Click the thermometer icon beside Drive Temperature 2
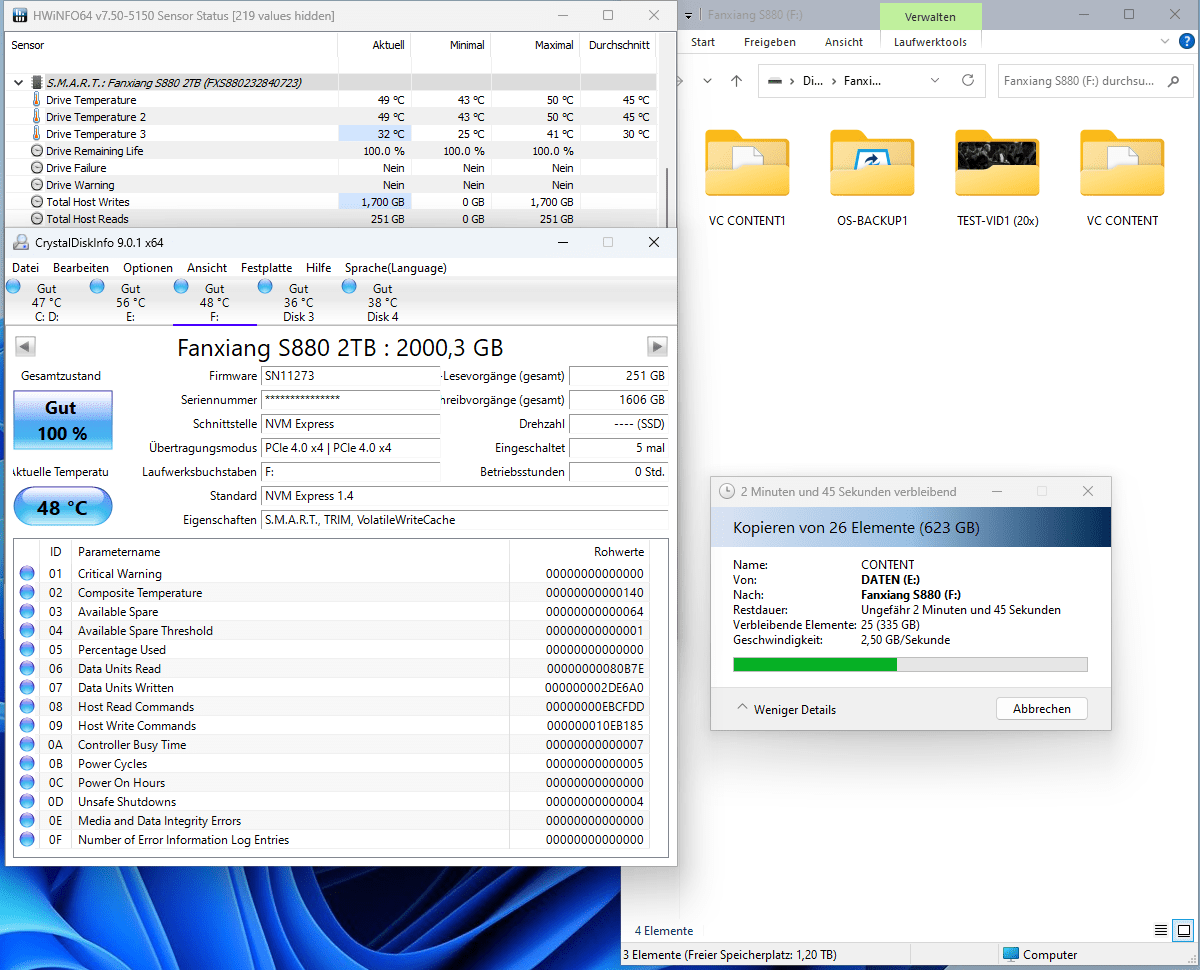 (37, 117)
